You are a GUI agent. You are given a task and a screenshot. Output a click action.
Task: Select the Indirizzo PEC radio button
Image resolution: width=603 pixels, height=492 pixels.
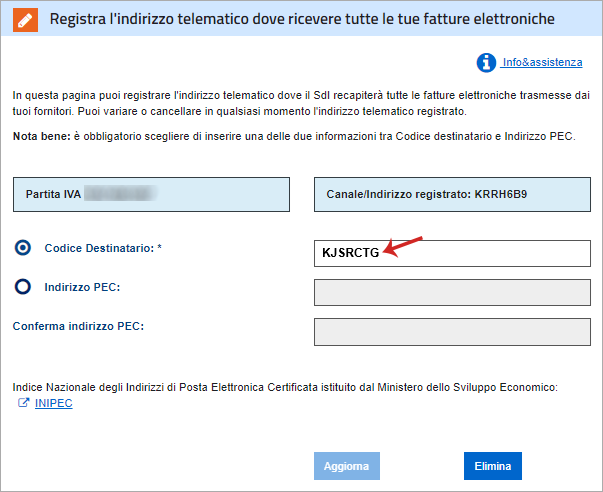coord(23,287)
